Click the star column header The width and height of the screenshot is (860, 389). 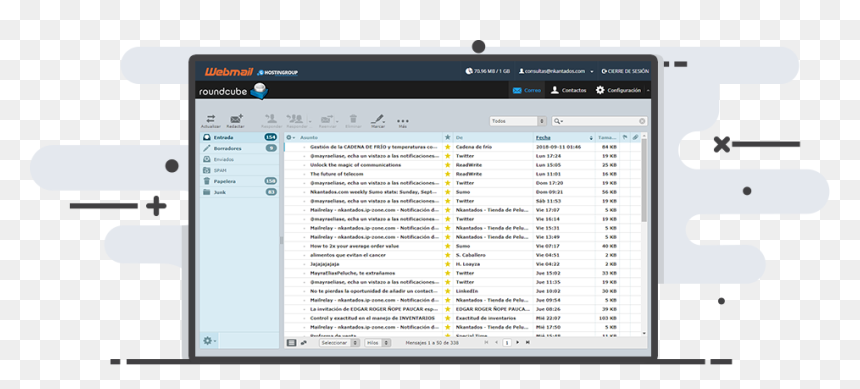coord(448,137)
